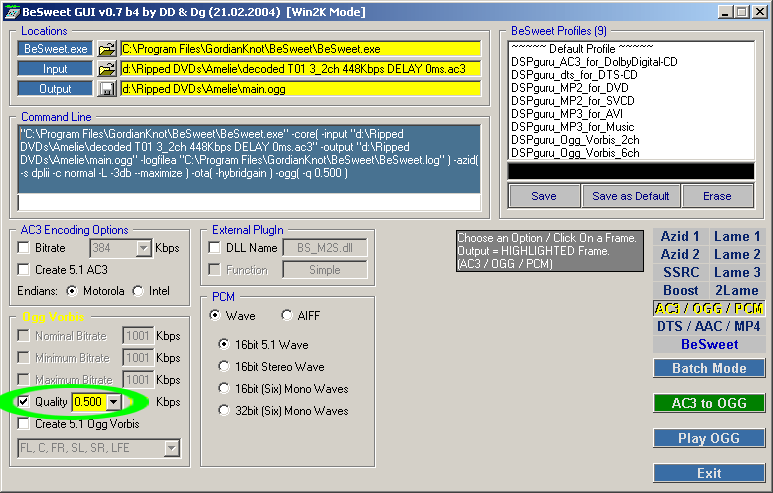Select DSPguru_Ogg_Vorbis_2ch profile
The image size is (773, 493).
click(x=575, y=140)
